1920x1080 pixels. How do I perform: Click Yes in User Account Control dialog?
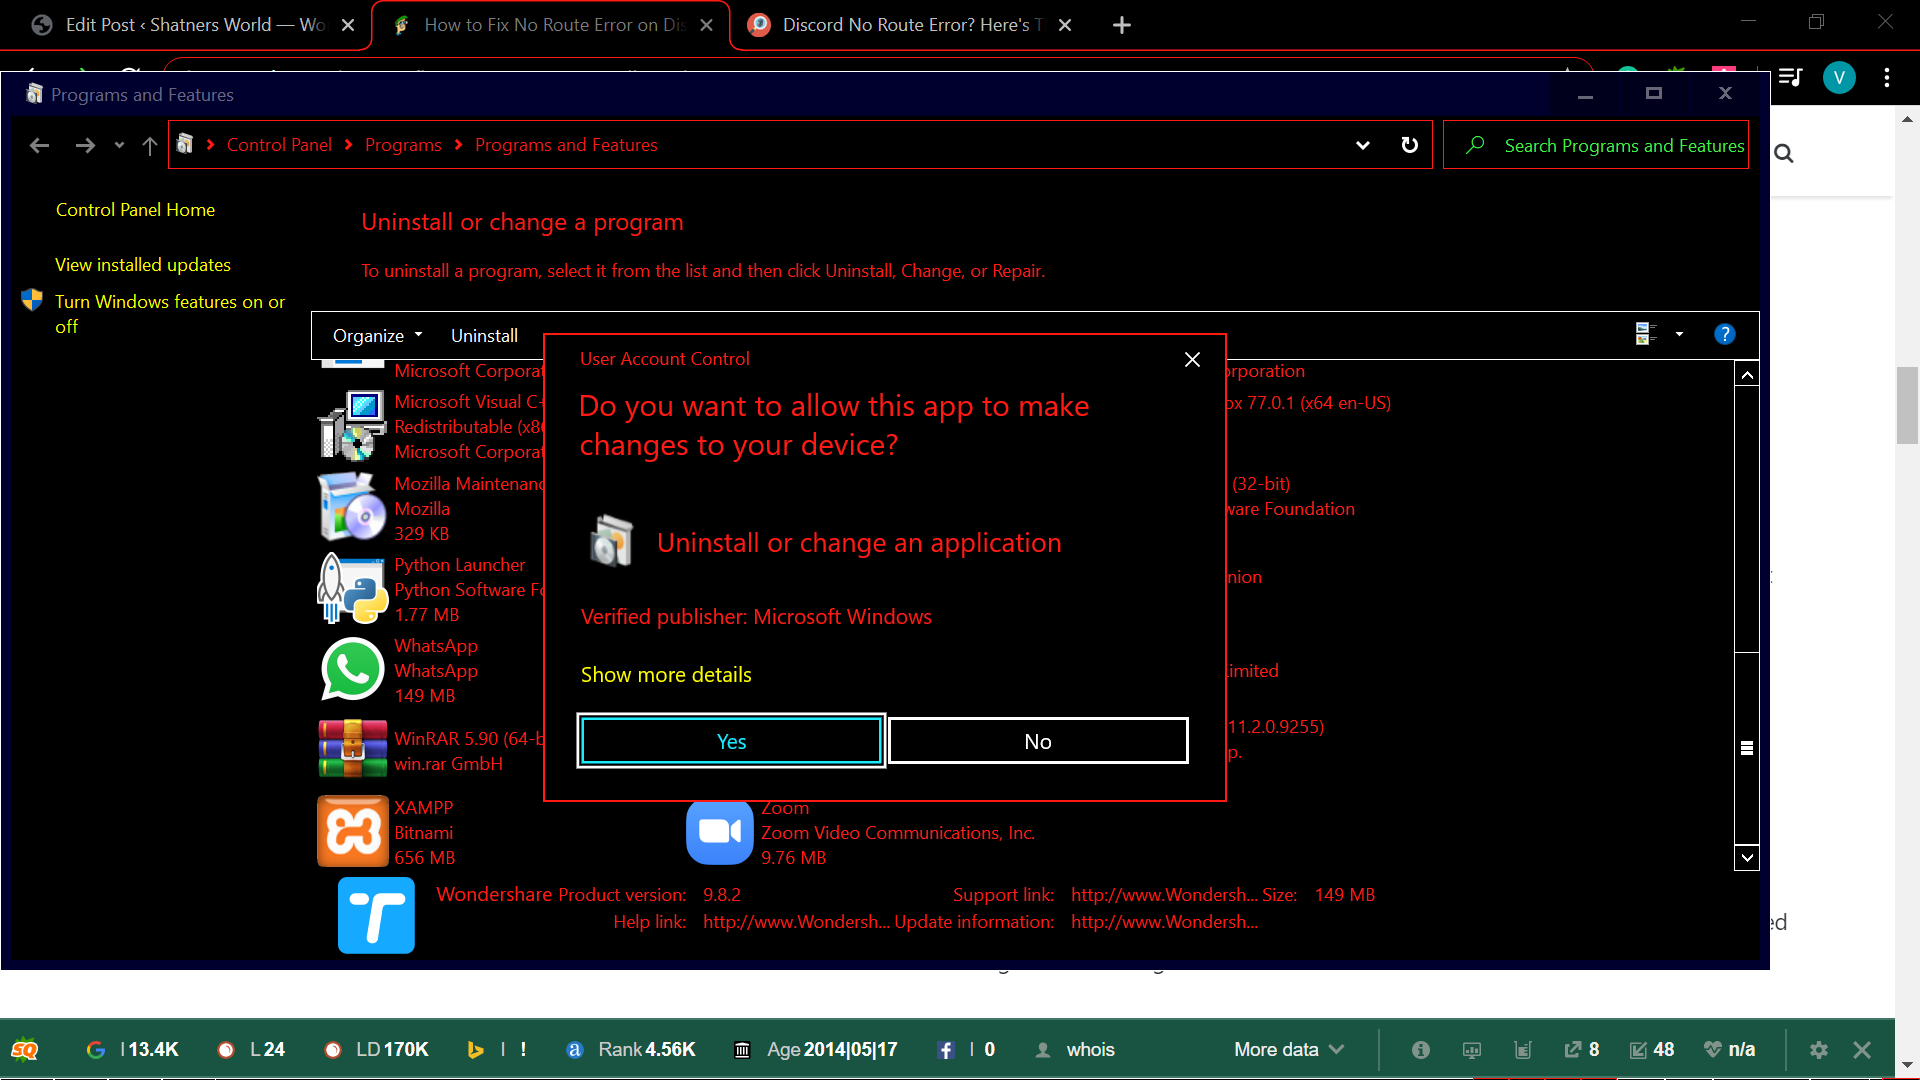[731, 741]
